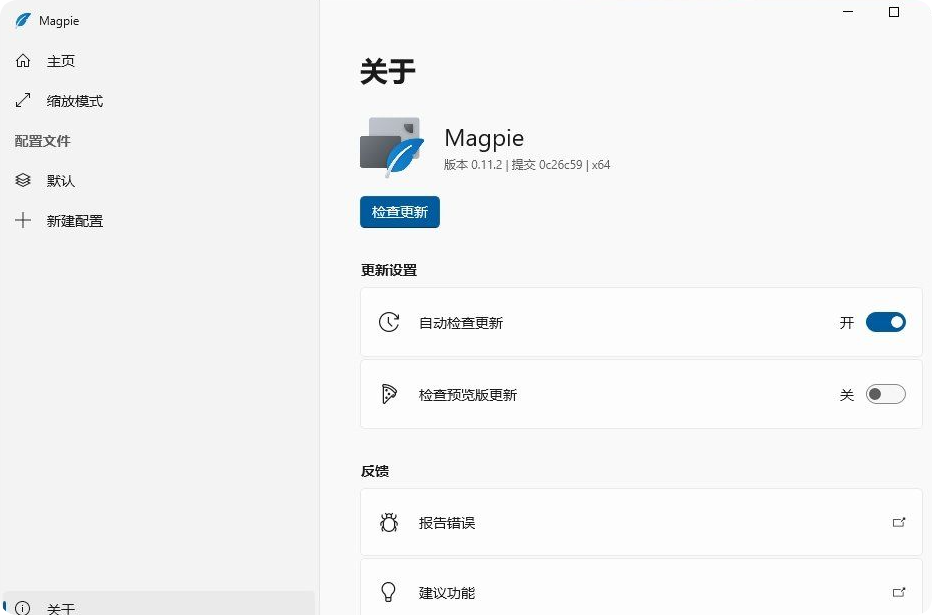The height and width of the screenshot is (615, 932).
Task: Open the 缩放模式 page
Action: [158, 100]
